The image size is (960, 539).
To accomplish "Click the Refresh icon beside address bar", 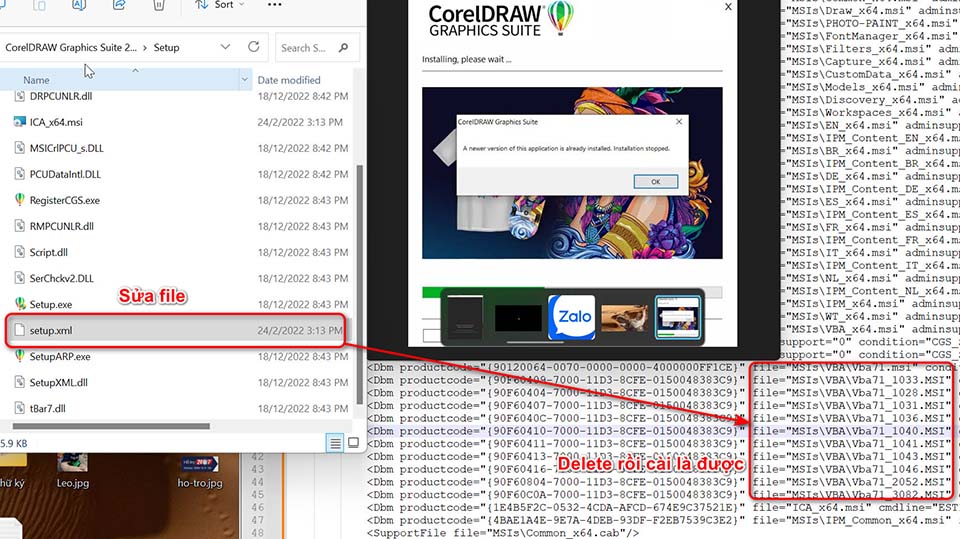I will pyautogui.click(x=254, y=47).
